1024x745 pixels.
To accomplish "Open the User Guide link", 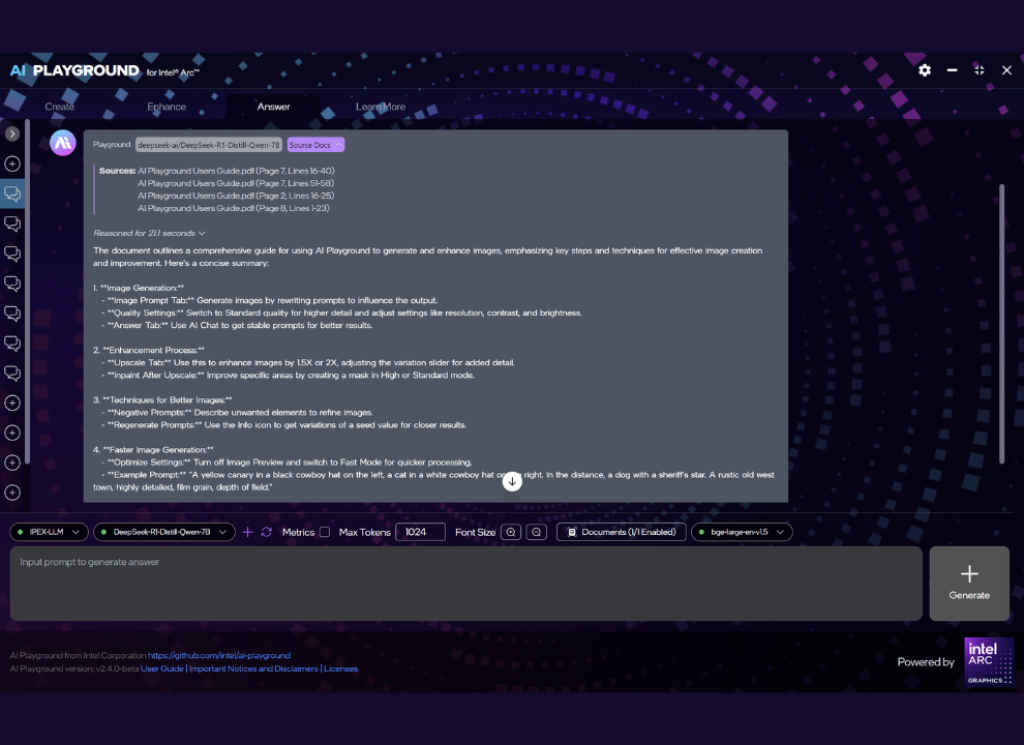I will tap(162, 669).
